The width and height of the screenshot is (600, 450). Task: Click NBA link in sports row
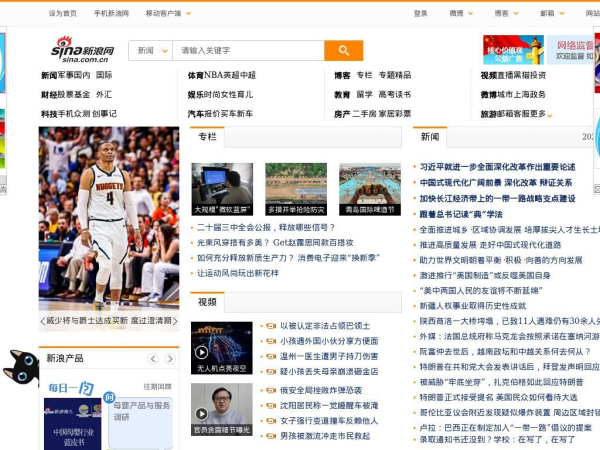coord(216,75)
